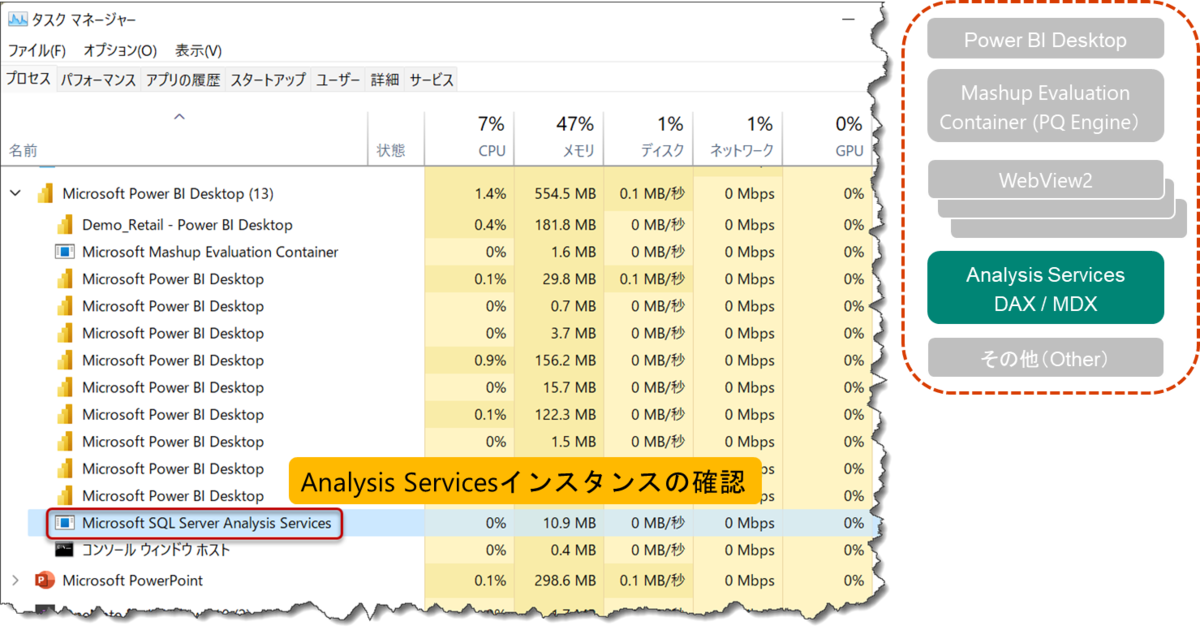The image size is (1200, 639).
Task: Click the Mashup Evaluation Container (PQ Engine) diagram box
Action: 1045,106
